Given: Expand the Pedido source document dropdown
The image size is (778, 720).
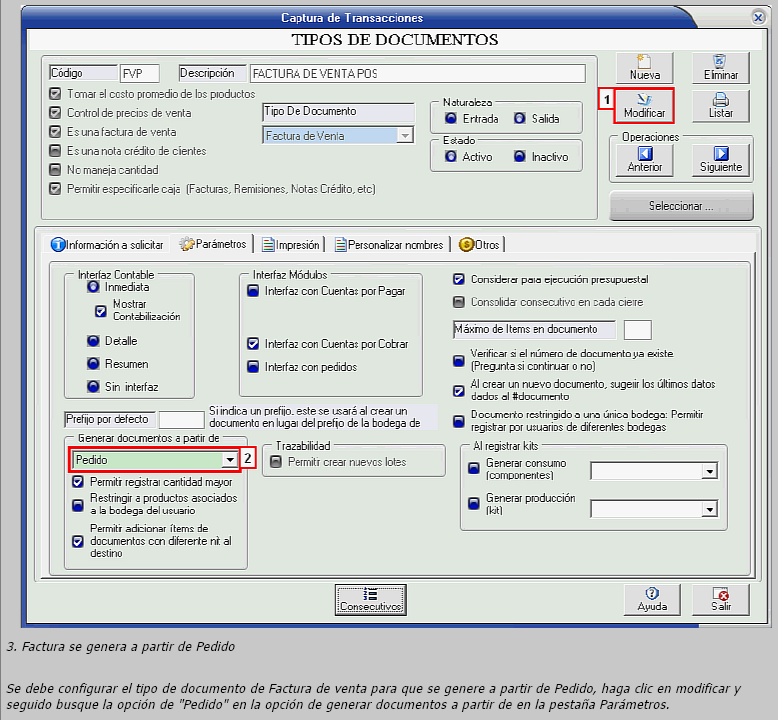Looking at the screenshot, I should pos(230,460).
